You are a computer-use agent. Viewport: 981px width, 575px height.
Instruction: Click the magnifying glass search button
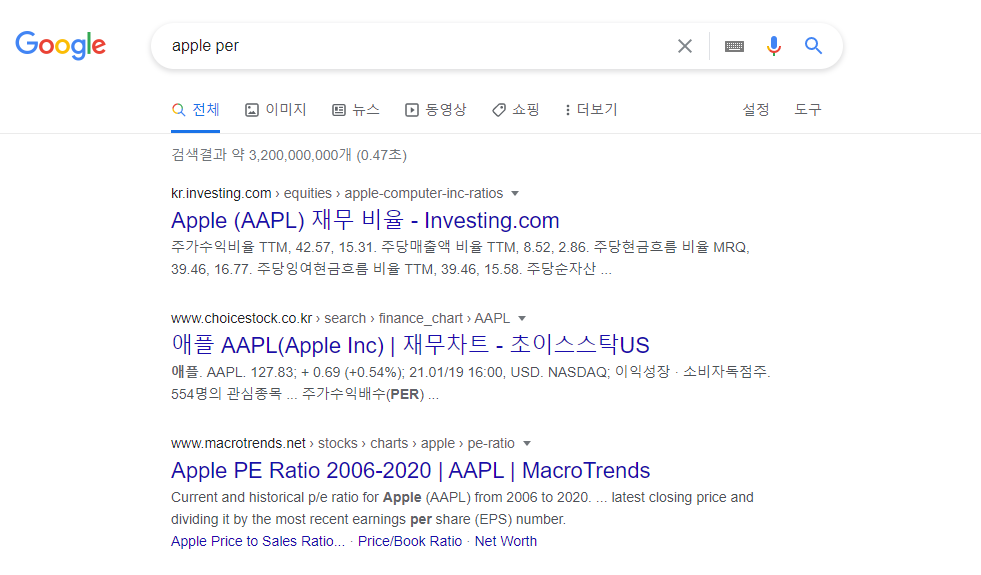click(813, 46)
